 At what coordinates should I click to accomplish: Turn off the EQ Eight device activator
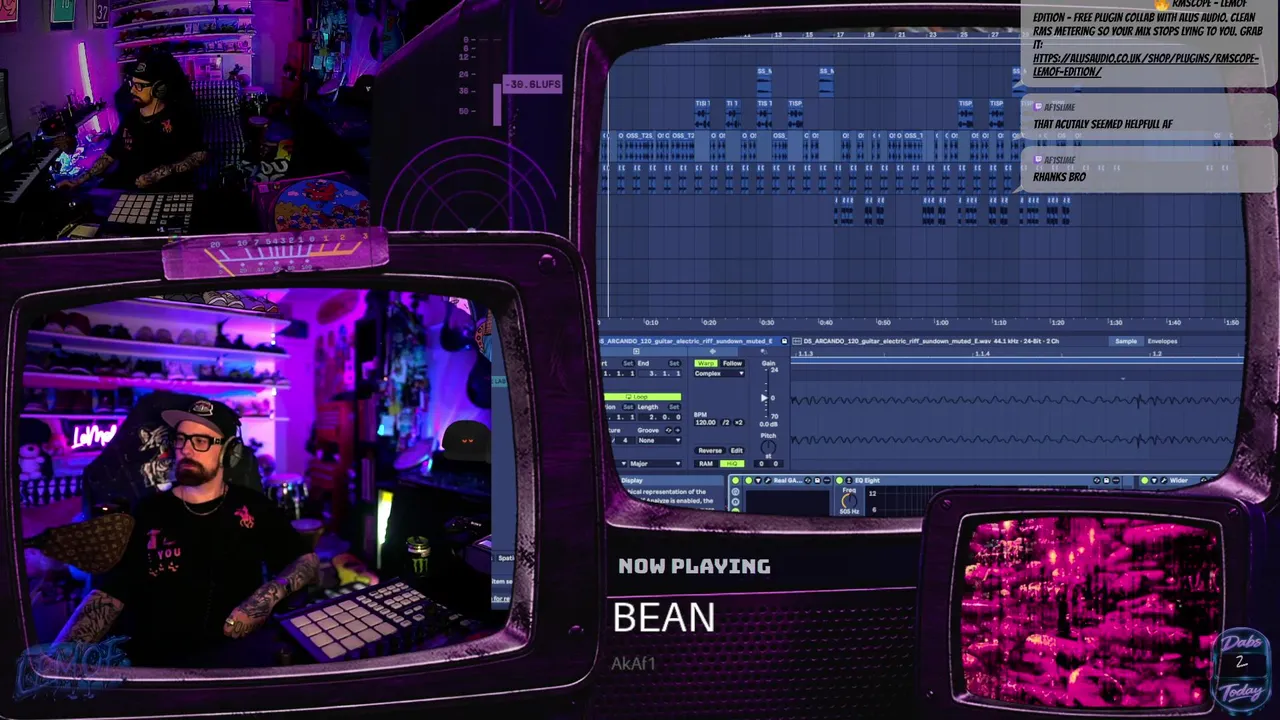pyautogui.click(x=839, y=480)
